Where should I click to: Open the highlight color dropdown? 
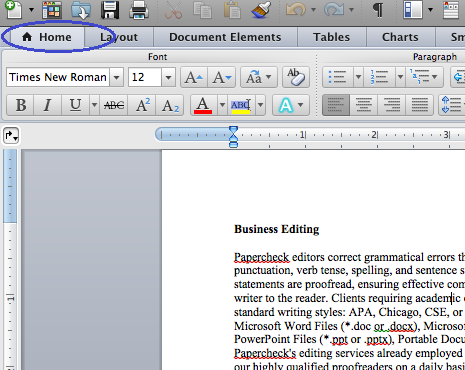click(x=260, y=105)
